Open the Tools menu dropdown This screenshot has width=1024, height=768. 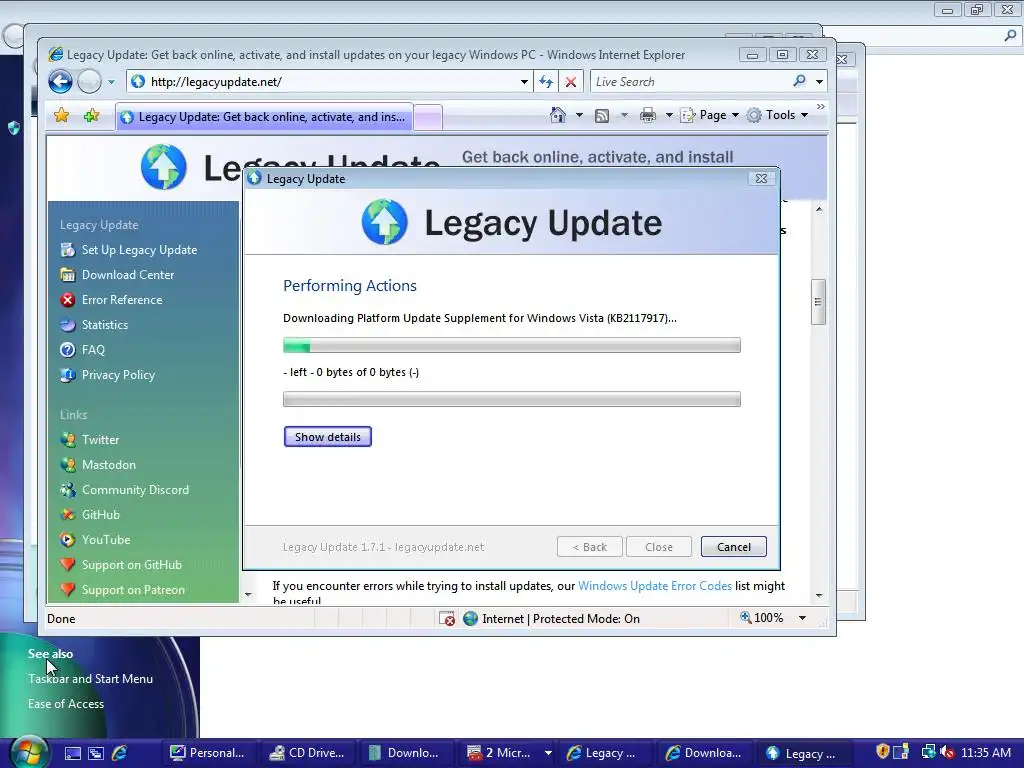(x=777, y=115)
